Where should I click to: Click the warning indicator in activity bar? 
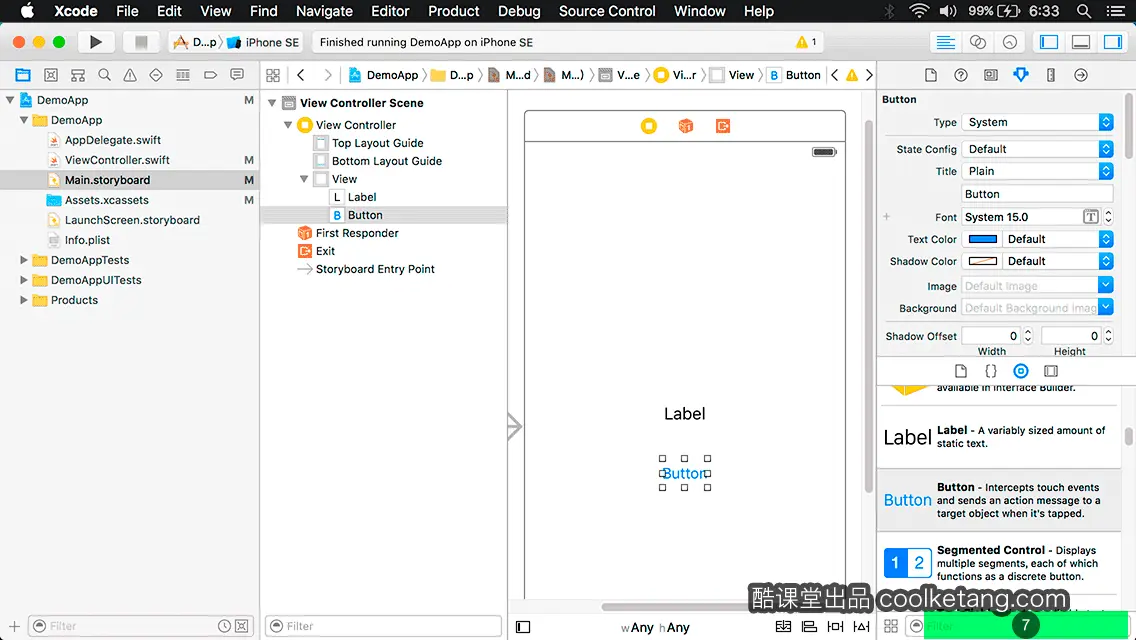(x=806, y=42)
